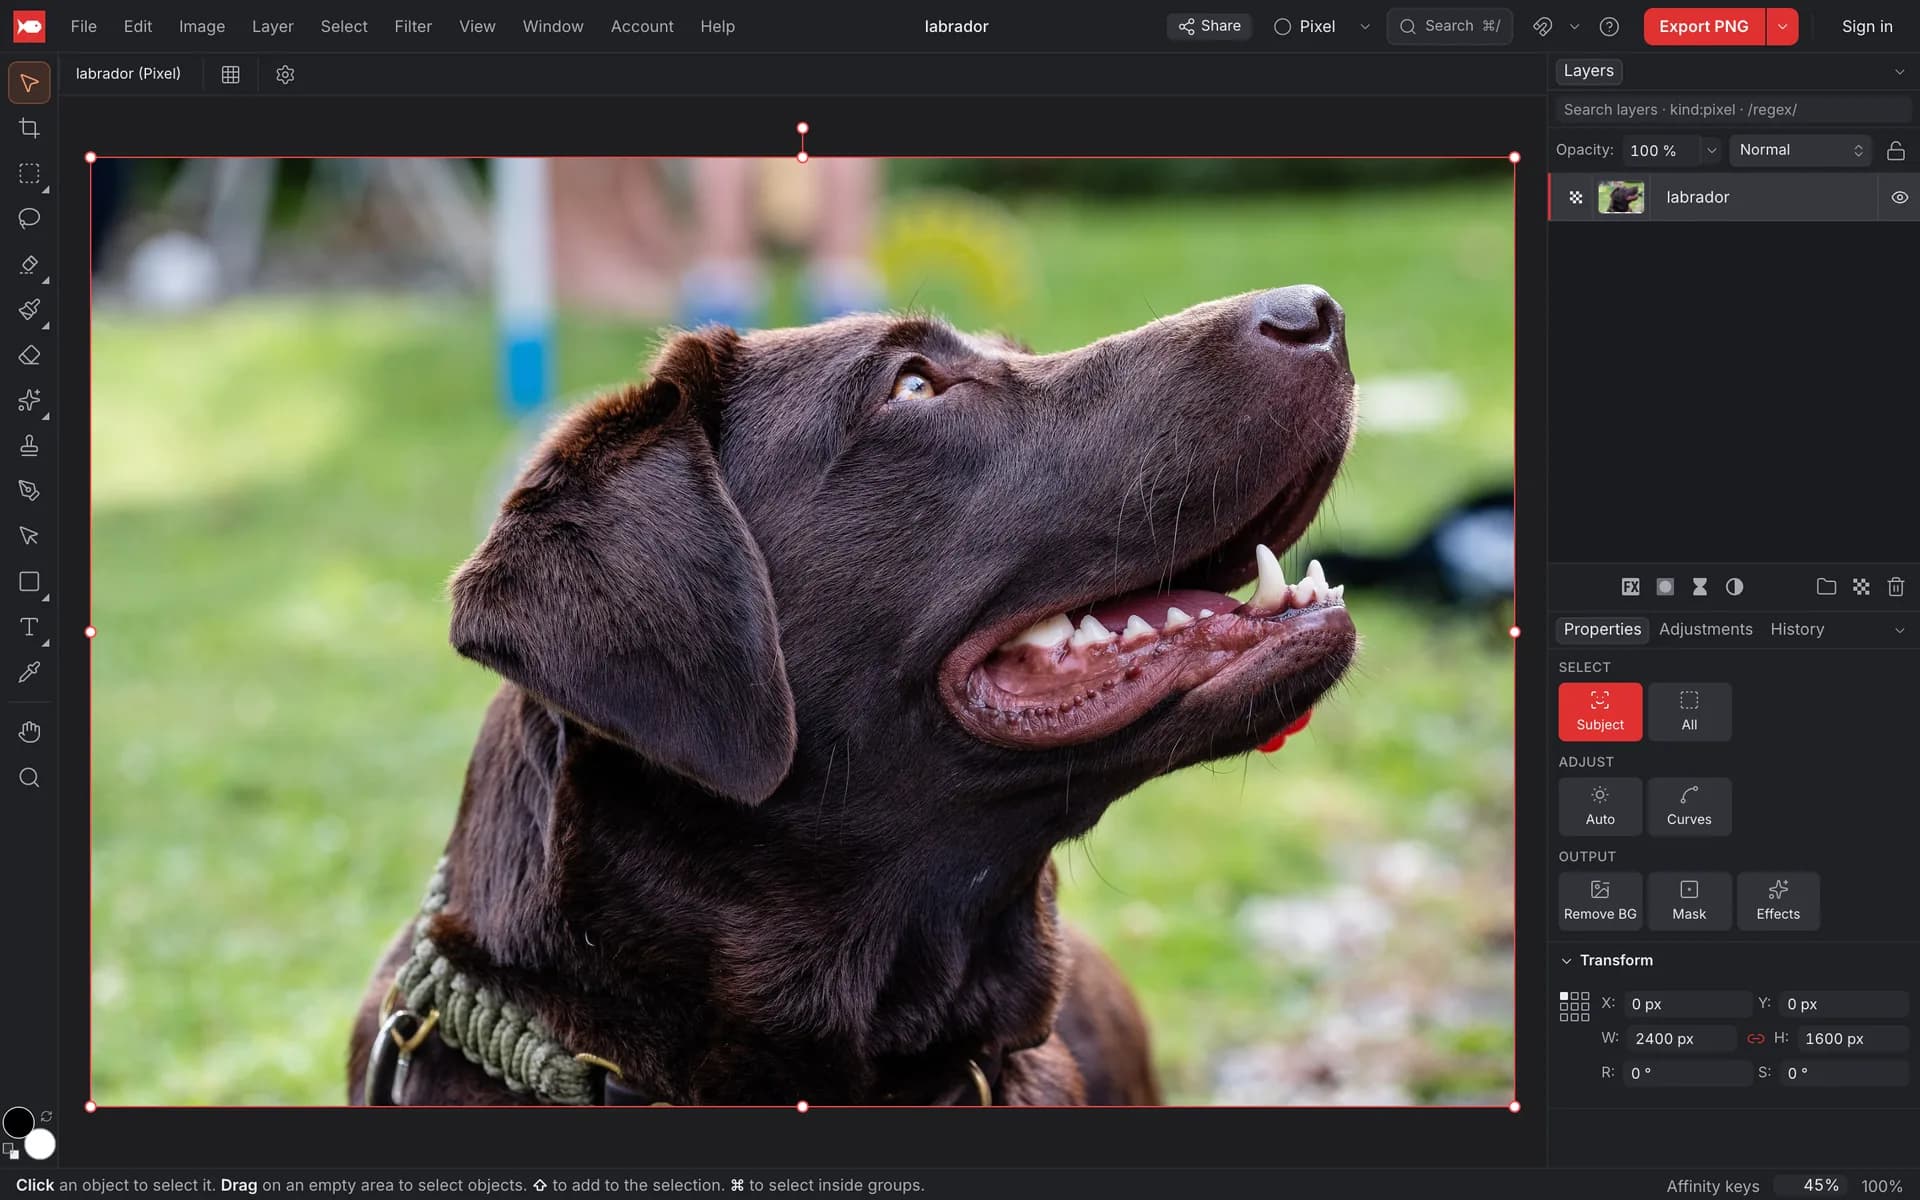Click the black foreground color swatch
The height and width of the screenshot is (1200, 1920).
pos(18,1122)
